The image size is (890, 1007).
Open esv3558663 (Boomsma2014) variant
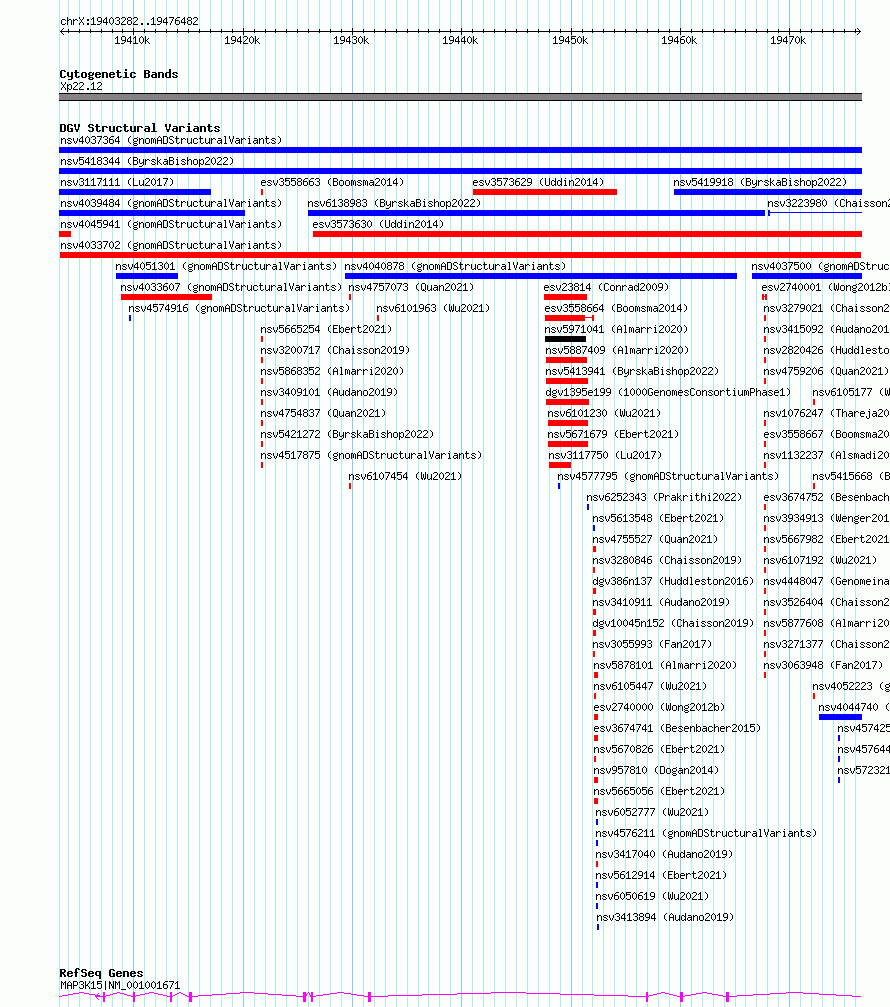click(332, 182)
